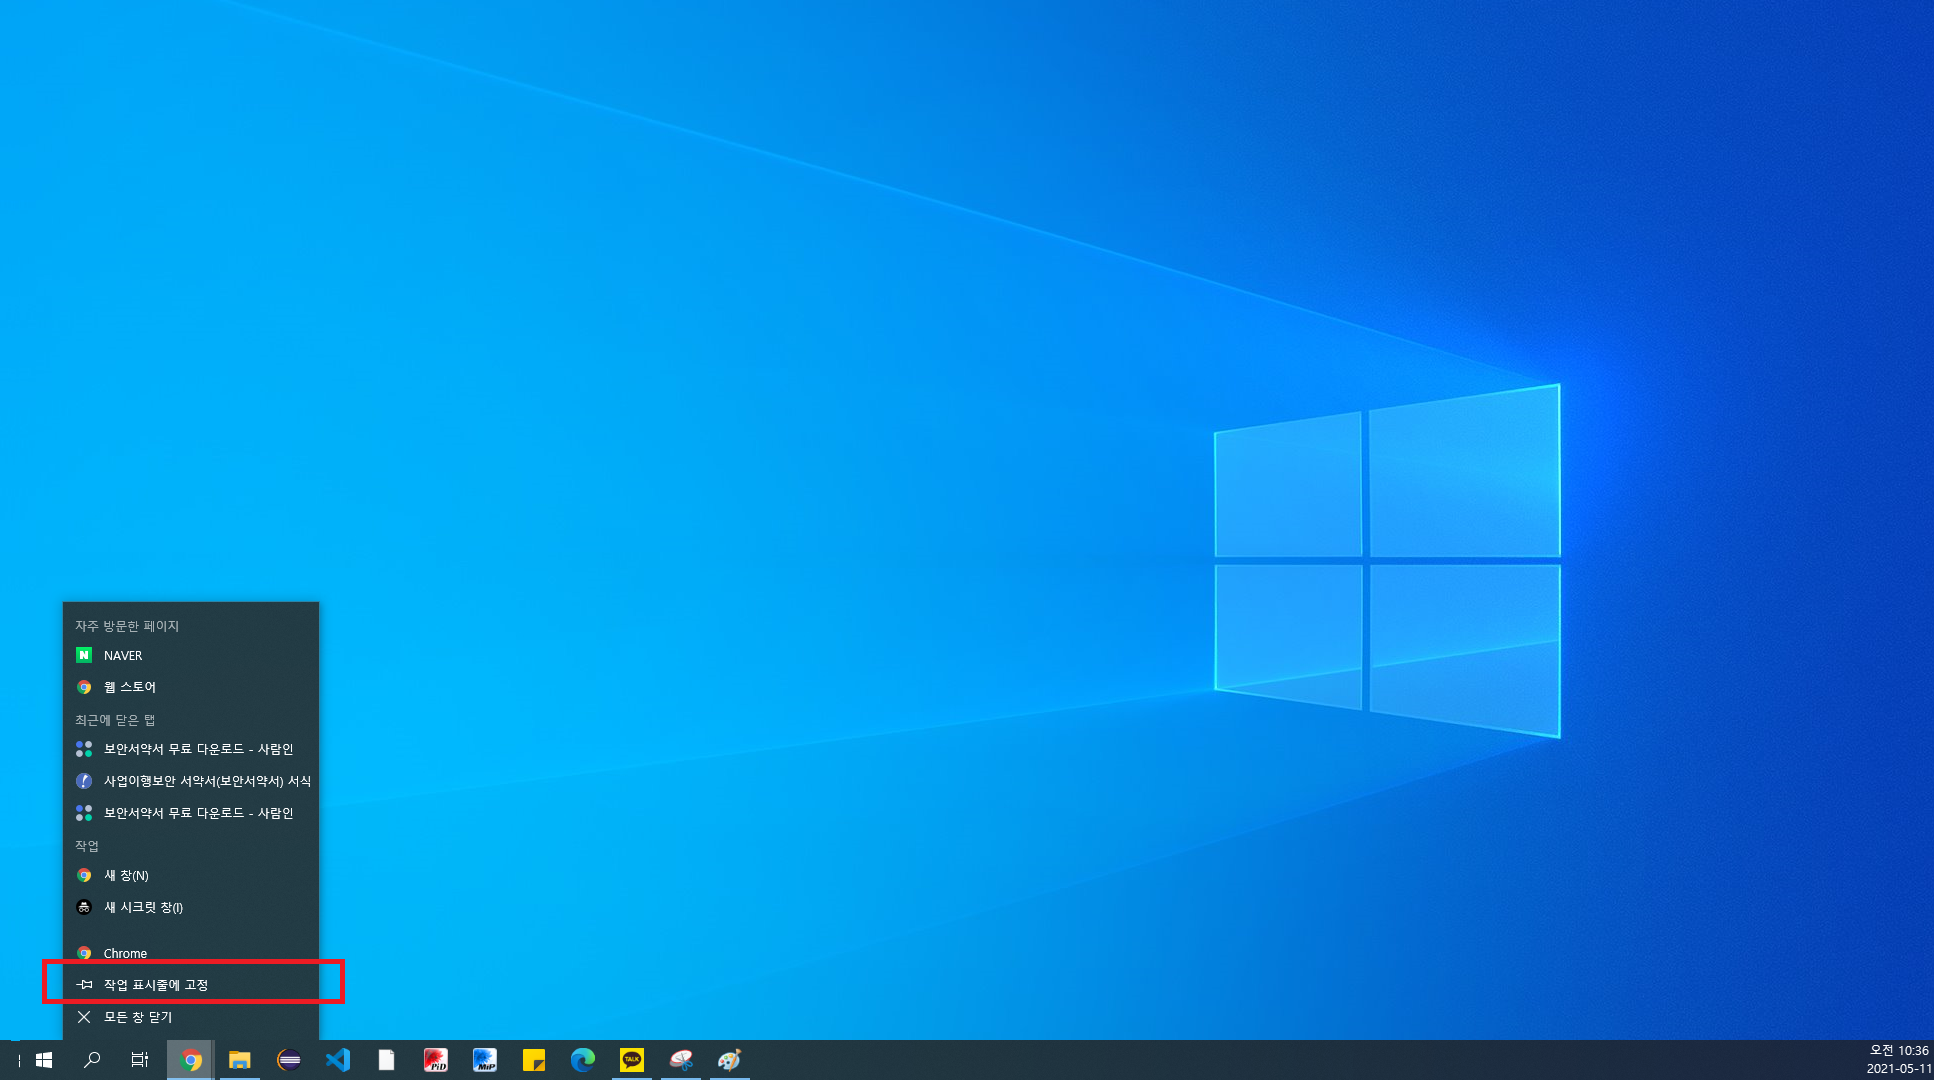Open the Snipping Tool taskbar icon
Image resolution: width=1934 pixels, height=1080 pixels.
(681, 1060)
